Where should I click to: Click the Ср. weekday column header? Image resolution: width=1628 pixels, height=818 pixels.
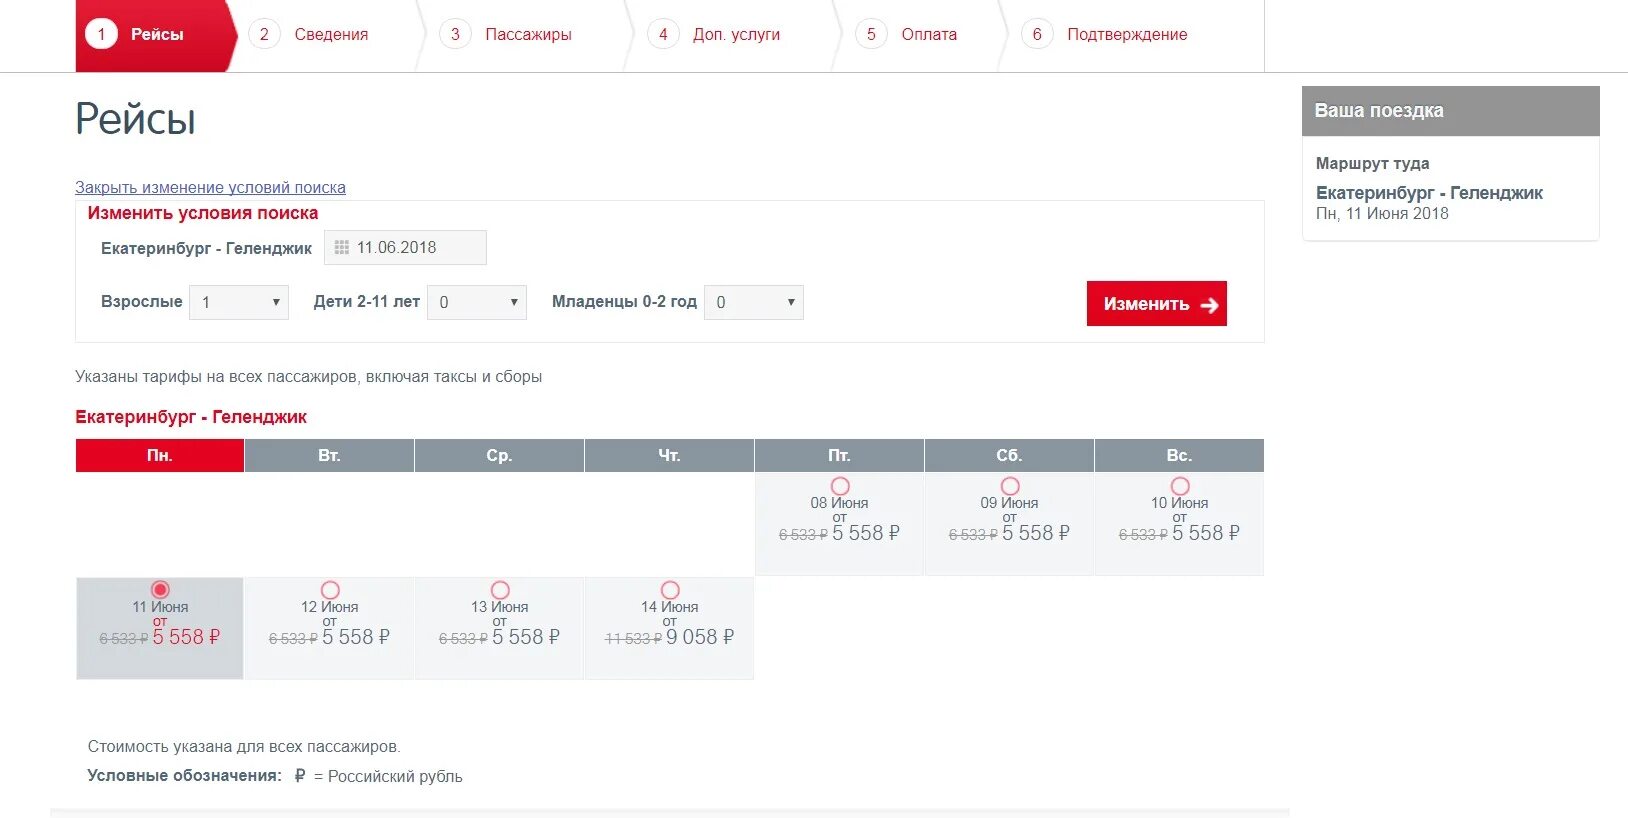tap(500, 455)
